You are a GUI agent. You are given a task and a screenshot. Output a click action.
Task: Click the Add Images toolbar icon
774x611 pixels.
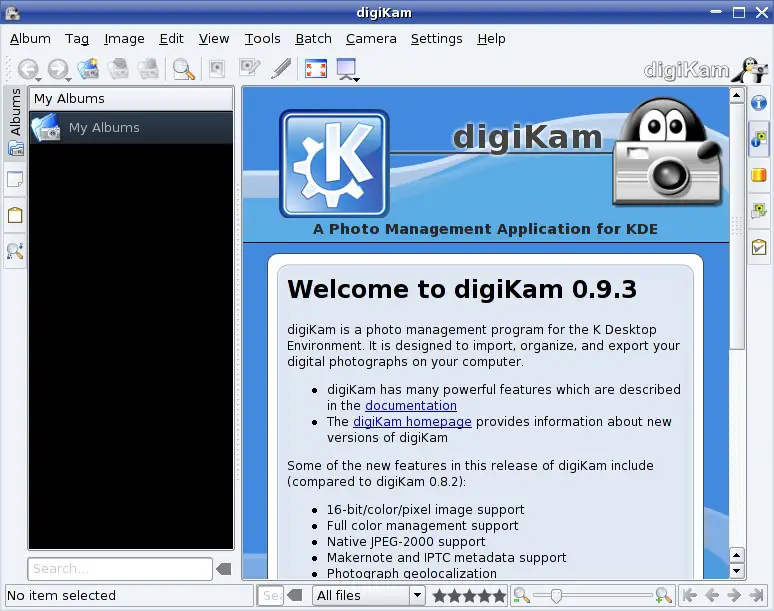click(x=118, y=69)
